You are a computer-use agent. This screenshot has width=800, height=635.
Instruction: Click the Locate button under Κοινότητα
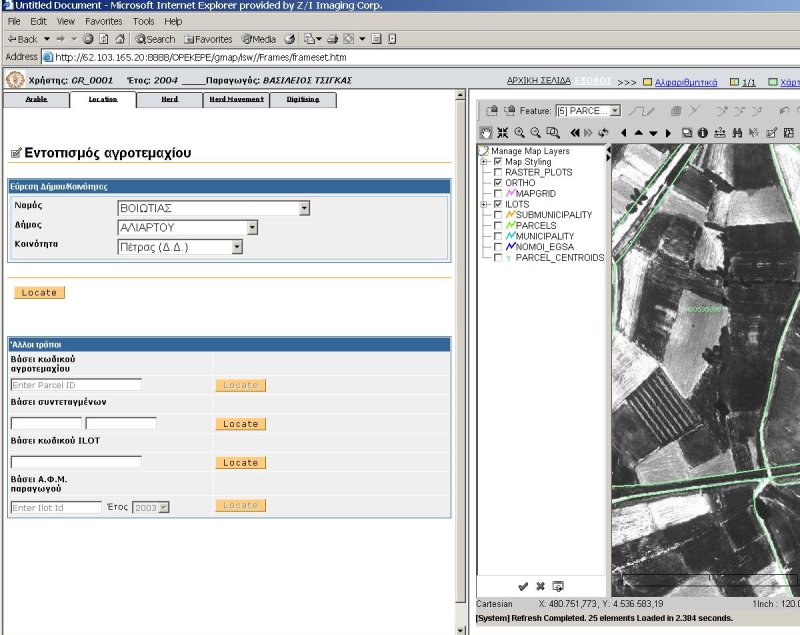(x=40, y=293)
